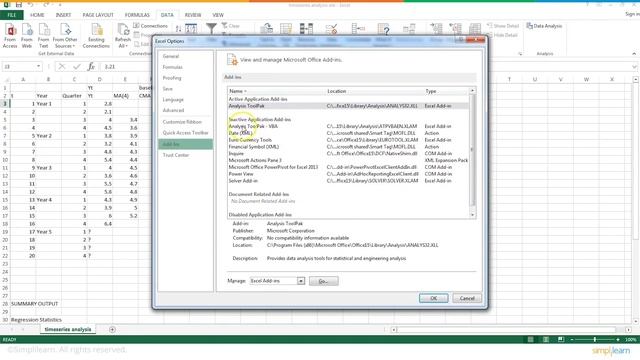Click the Refresh All icon

pyautogui.click(x=122, y=36)
